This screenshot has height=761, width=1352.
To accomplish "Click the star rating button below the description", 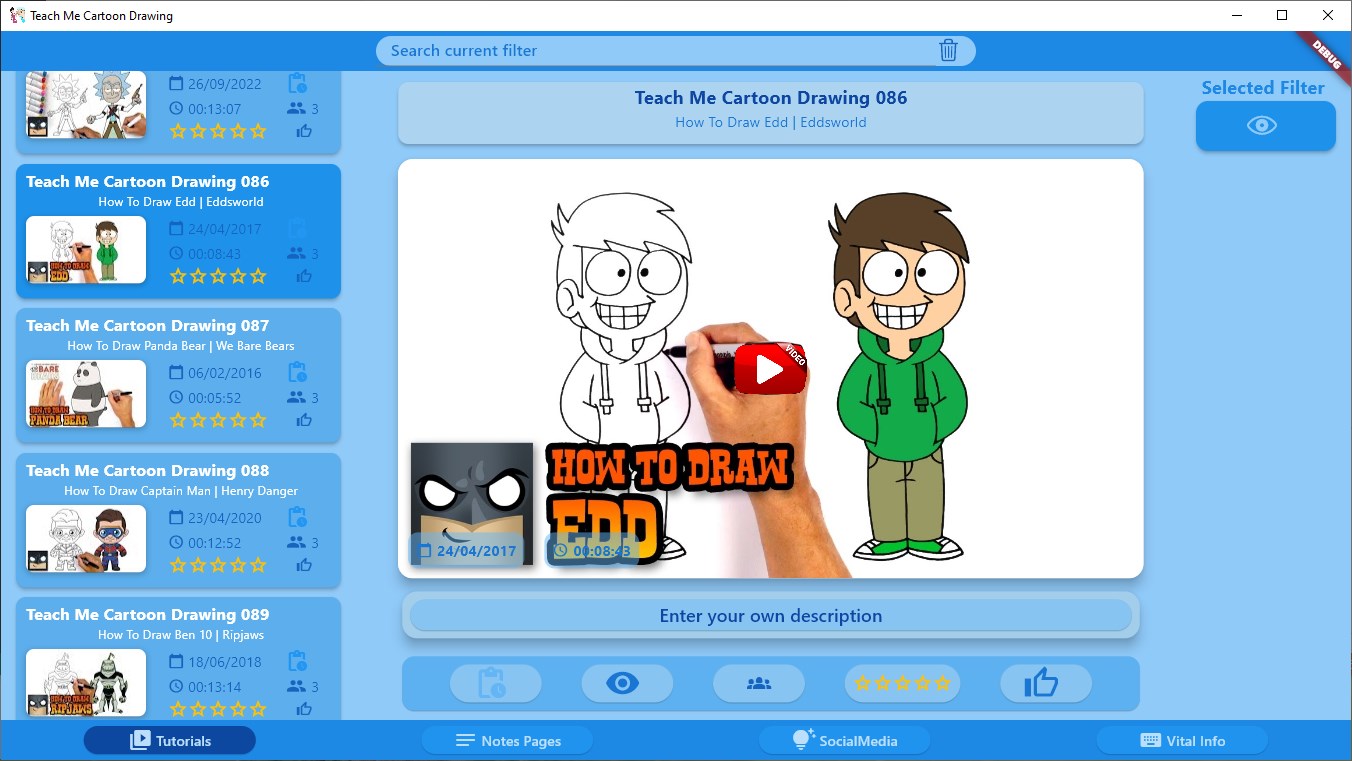I will (x=903, y=684).
